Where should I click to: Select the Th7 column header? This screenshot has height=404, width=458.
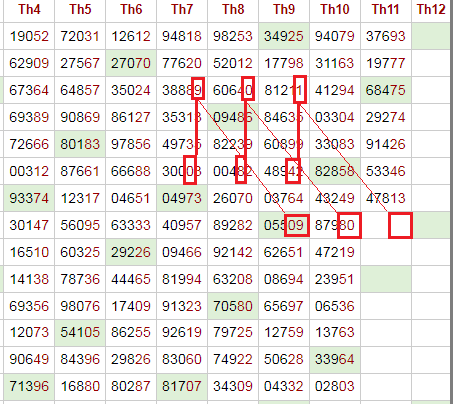tap(182, 9)
